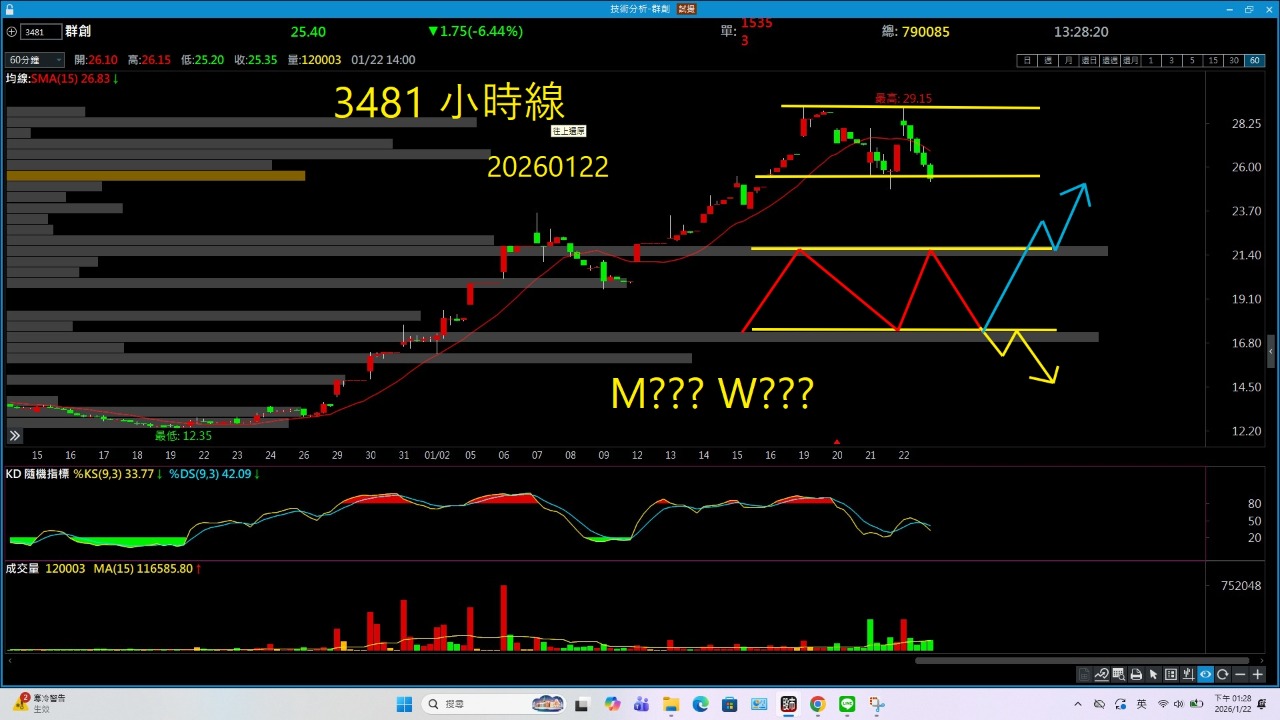Viewport: 1280px width, 720px height.
Task: Click the 往上還原 restore button
Action: click(568, 131)
